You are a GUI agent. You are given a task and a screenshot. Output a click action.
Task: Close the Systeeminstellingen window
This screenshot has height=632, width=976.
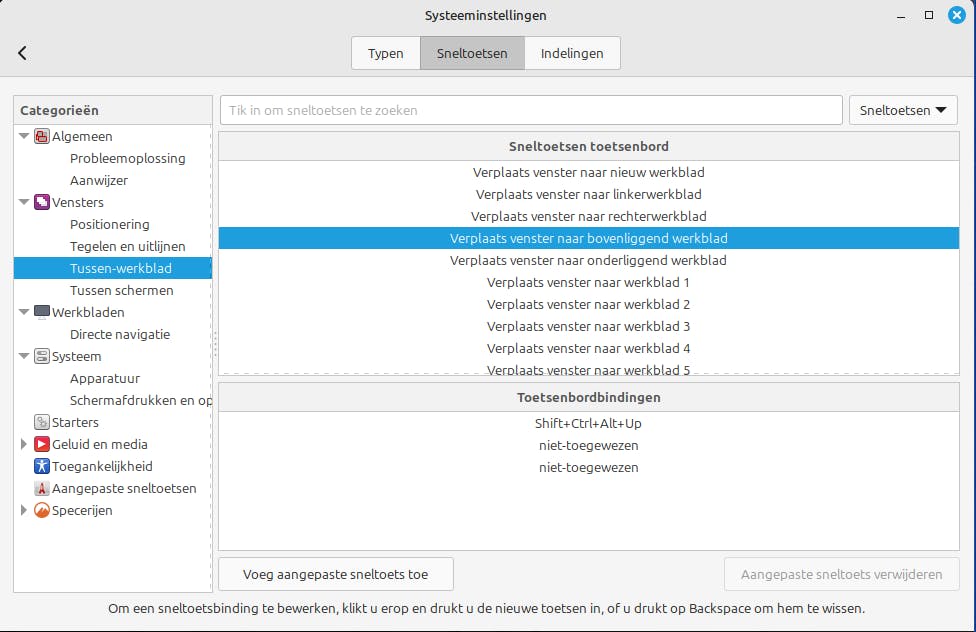tap(957, 15)
